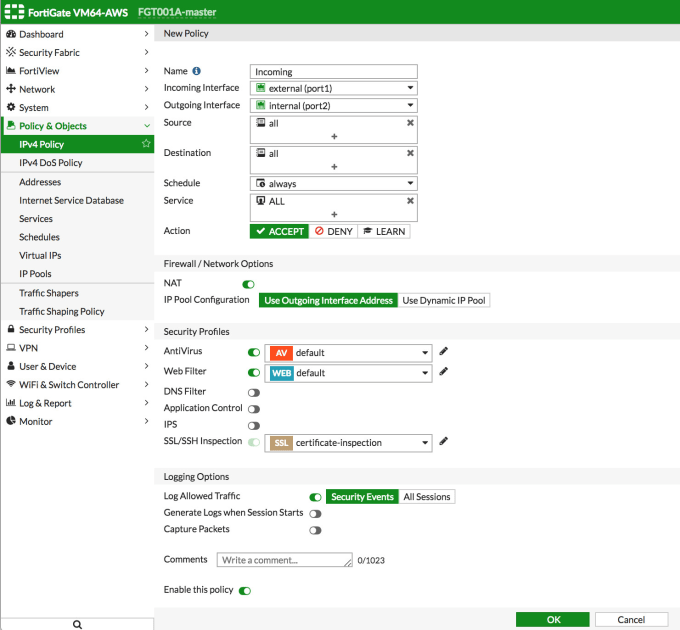
Task: Favorite IPv4 Policy with star icon
Action: coord(146,144)
